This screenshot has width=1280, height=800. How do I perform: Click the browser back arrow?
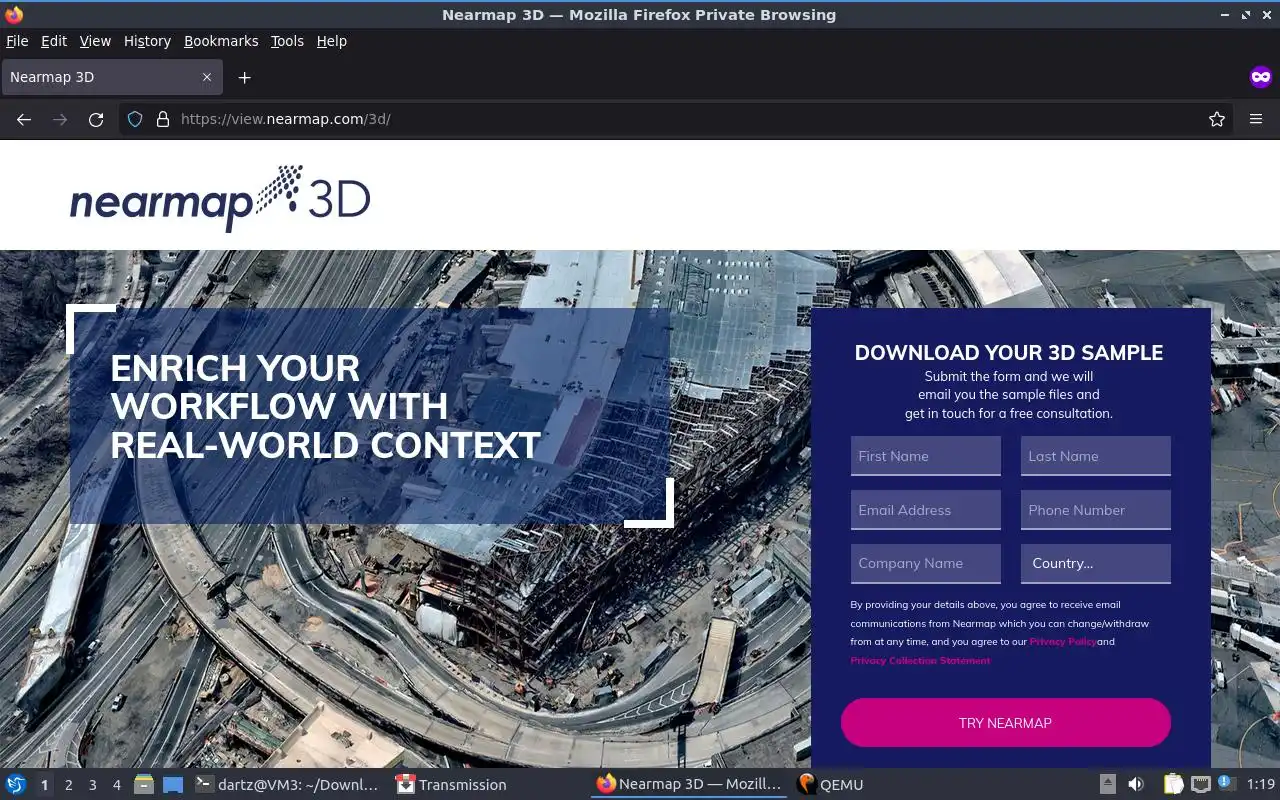24,119
